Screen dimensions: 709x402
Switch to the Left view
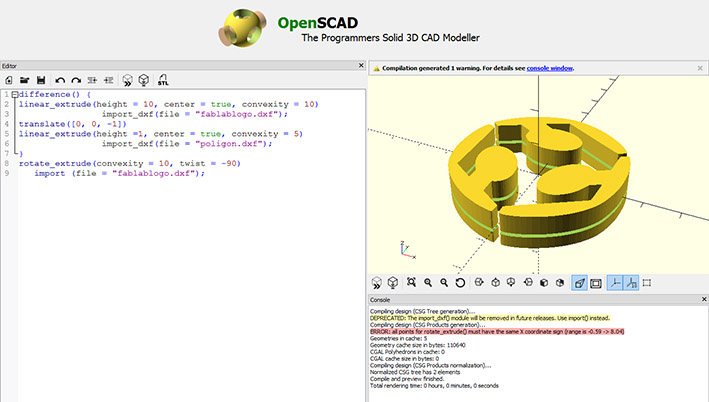click(x=528, y=283)
